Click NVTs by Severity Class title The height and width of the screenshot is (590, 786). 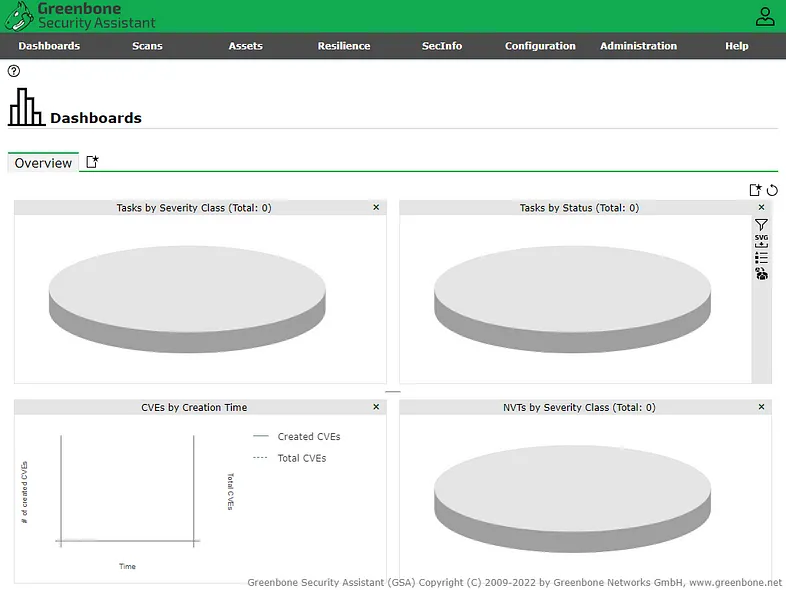[579, 408]
